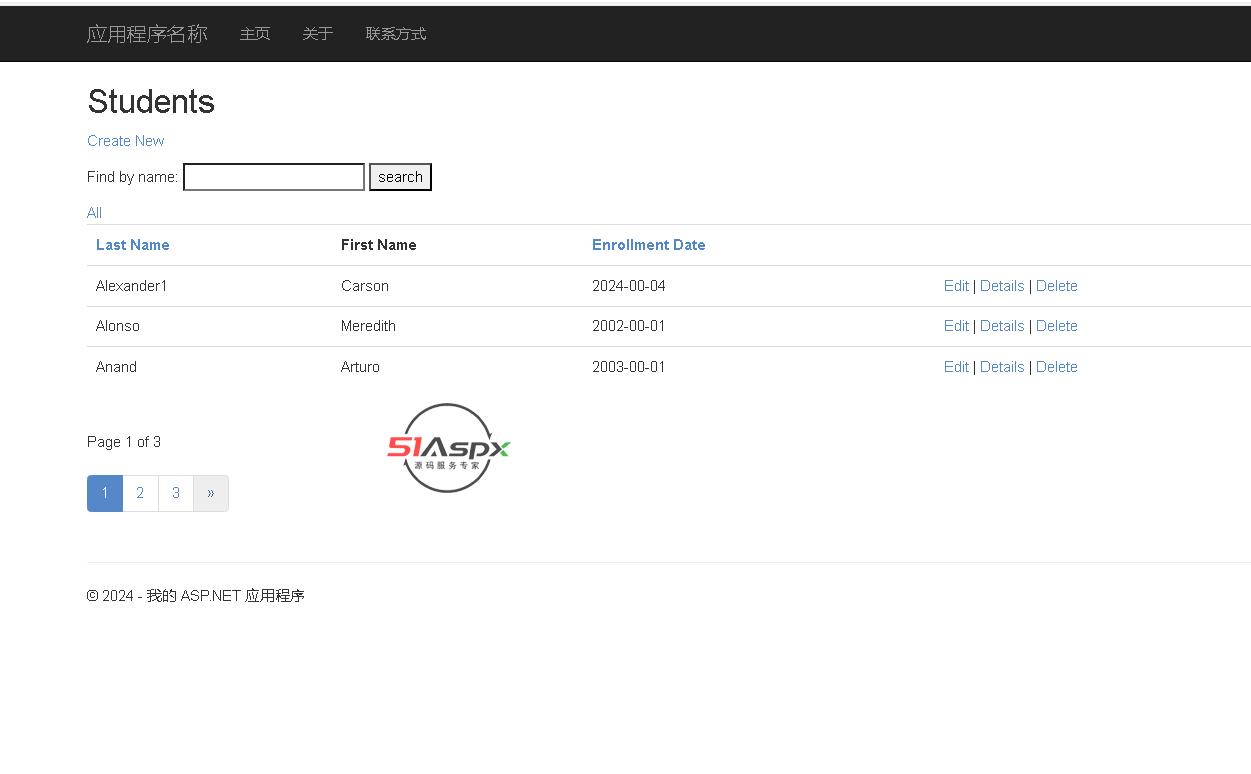The image size is (1251, 774).
Task: Click the All filter link
Action: [94, 213]
